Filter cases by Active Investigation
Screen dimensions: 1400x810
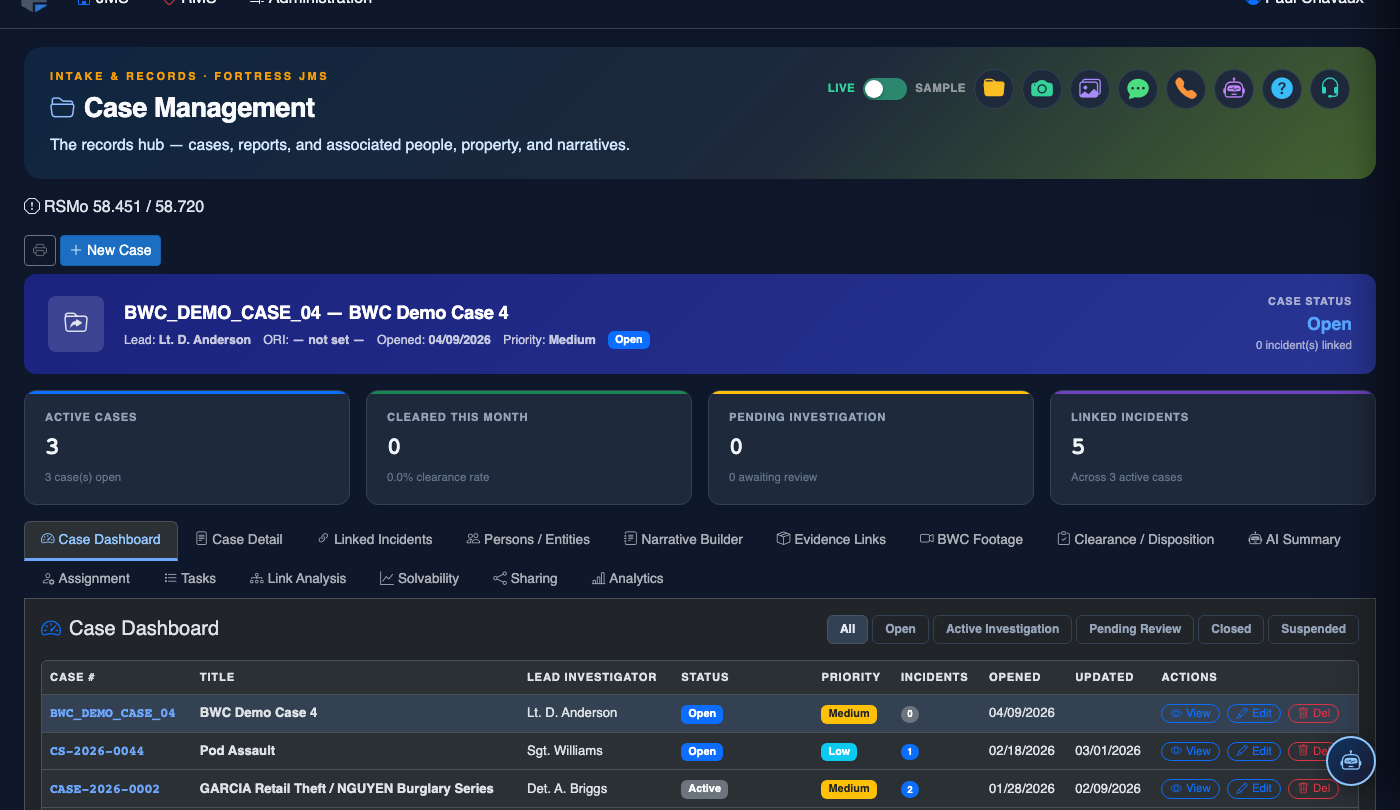(x=1002, y=629)
